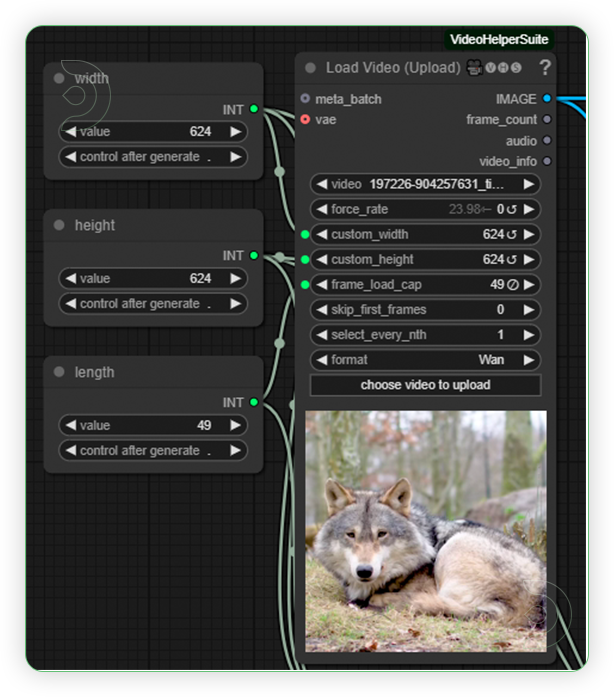Reset custom_width using its reset icon

(512, 234)
